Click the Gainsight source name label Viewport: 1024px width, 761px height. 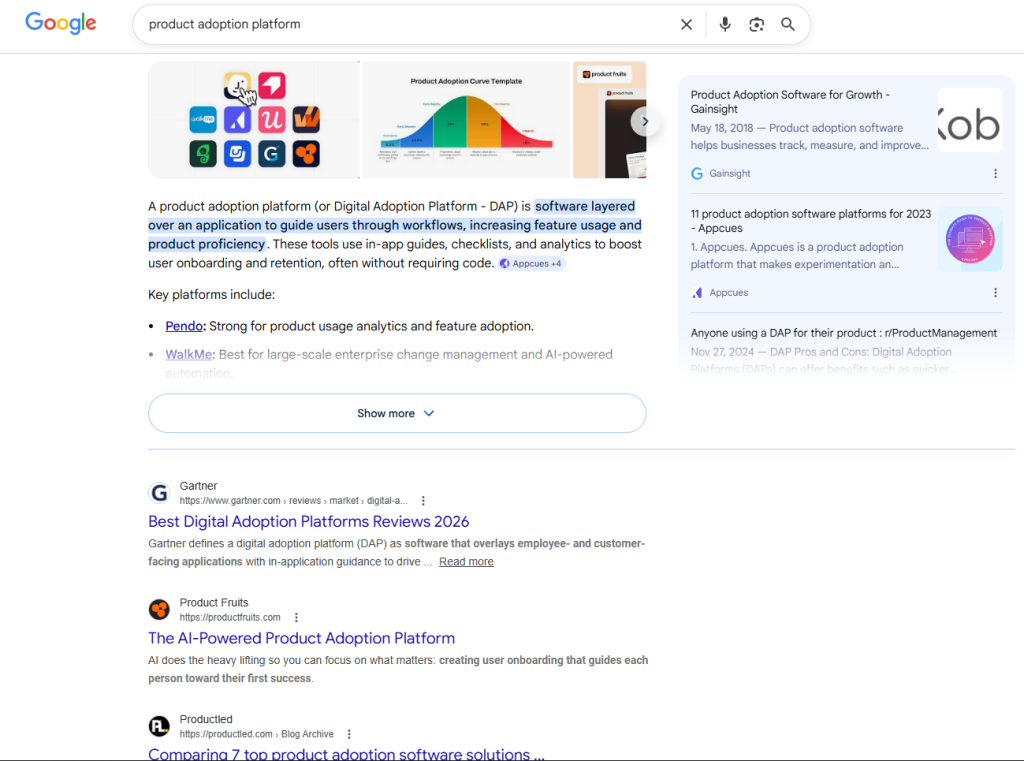click(729, 174)
